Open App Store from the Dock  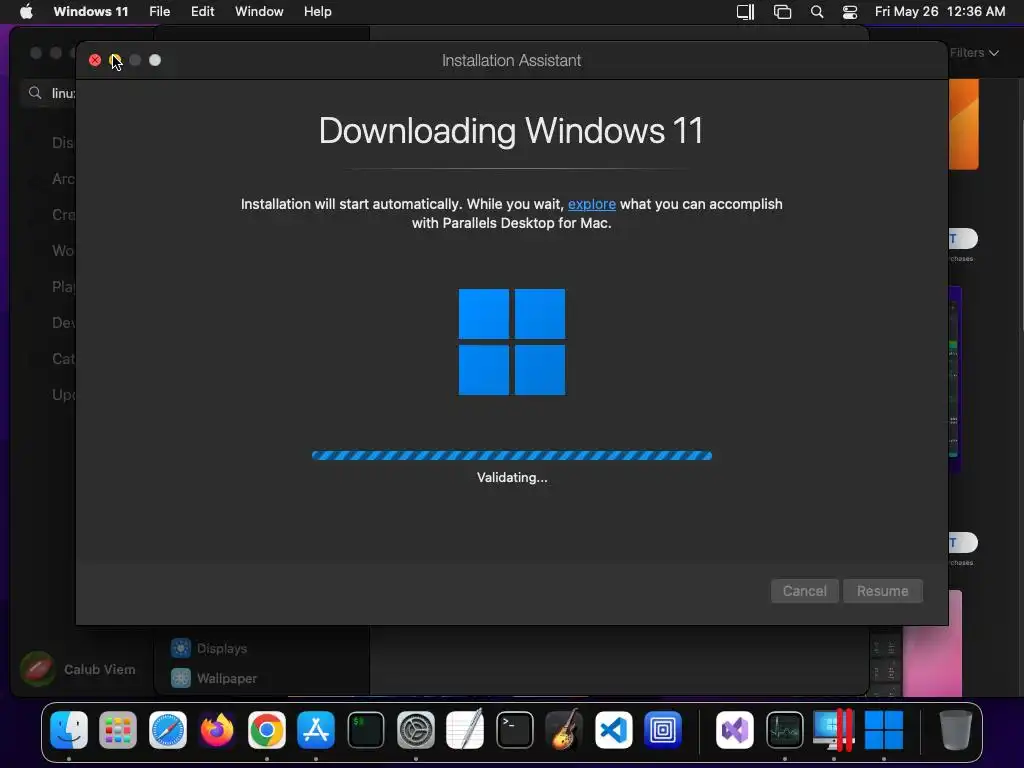coord(316,729)
